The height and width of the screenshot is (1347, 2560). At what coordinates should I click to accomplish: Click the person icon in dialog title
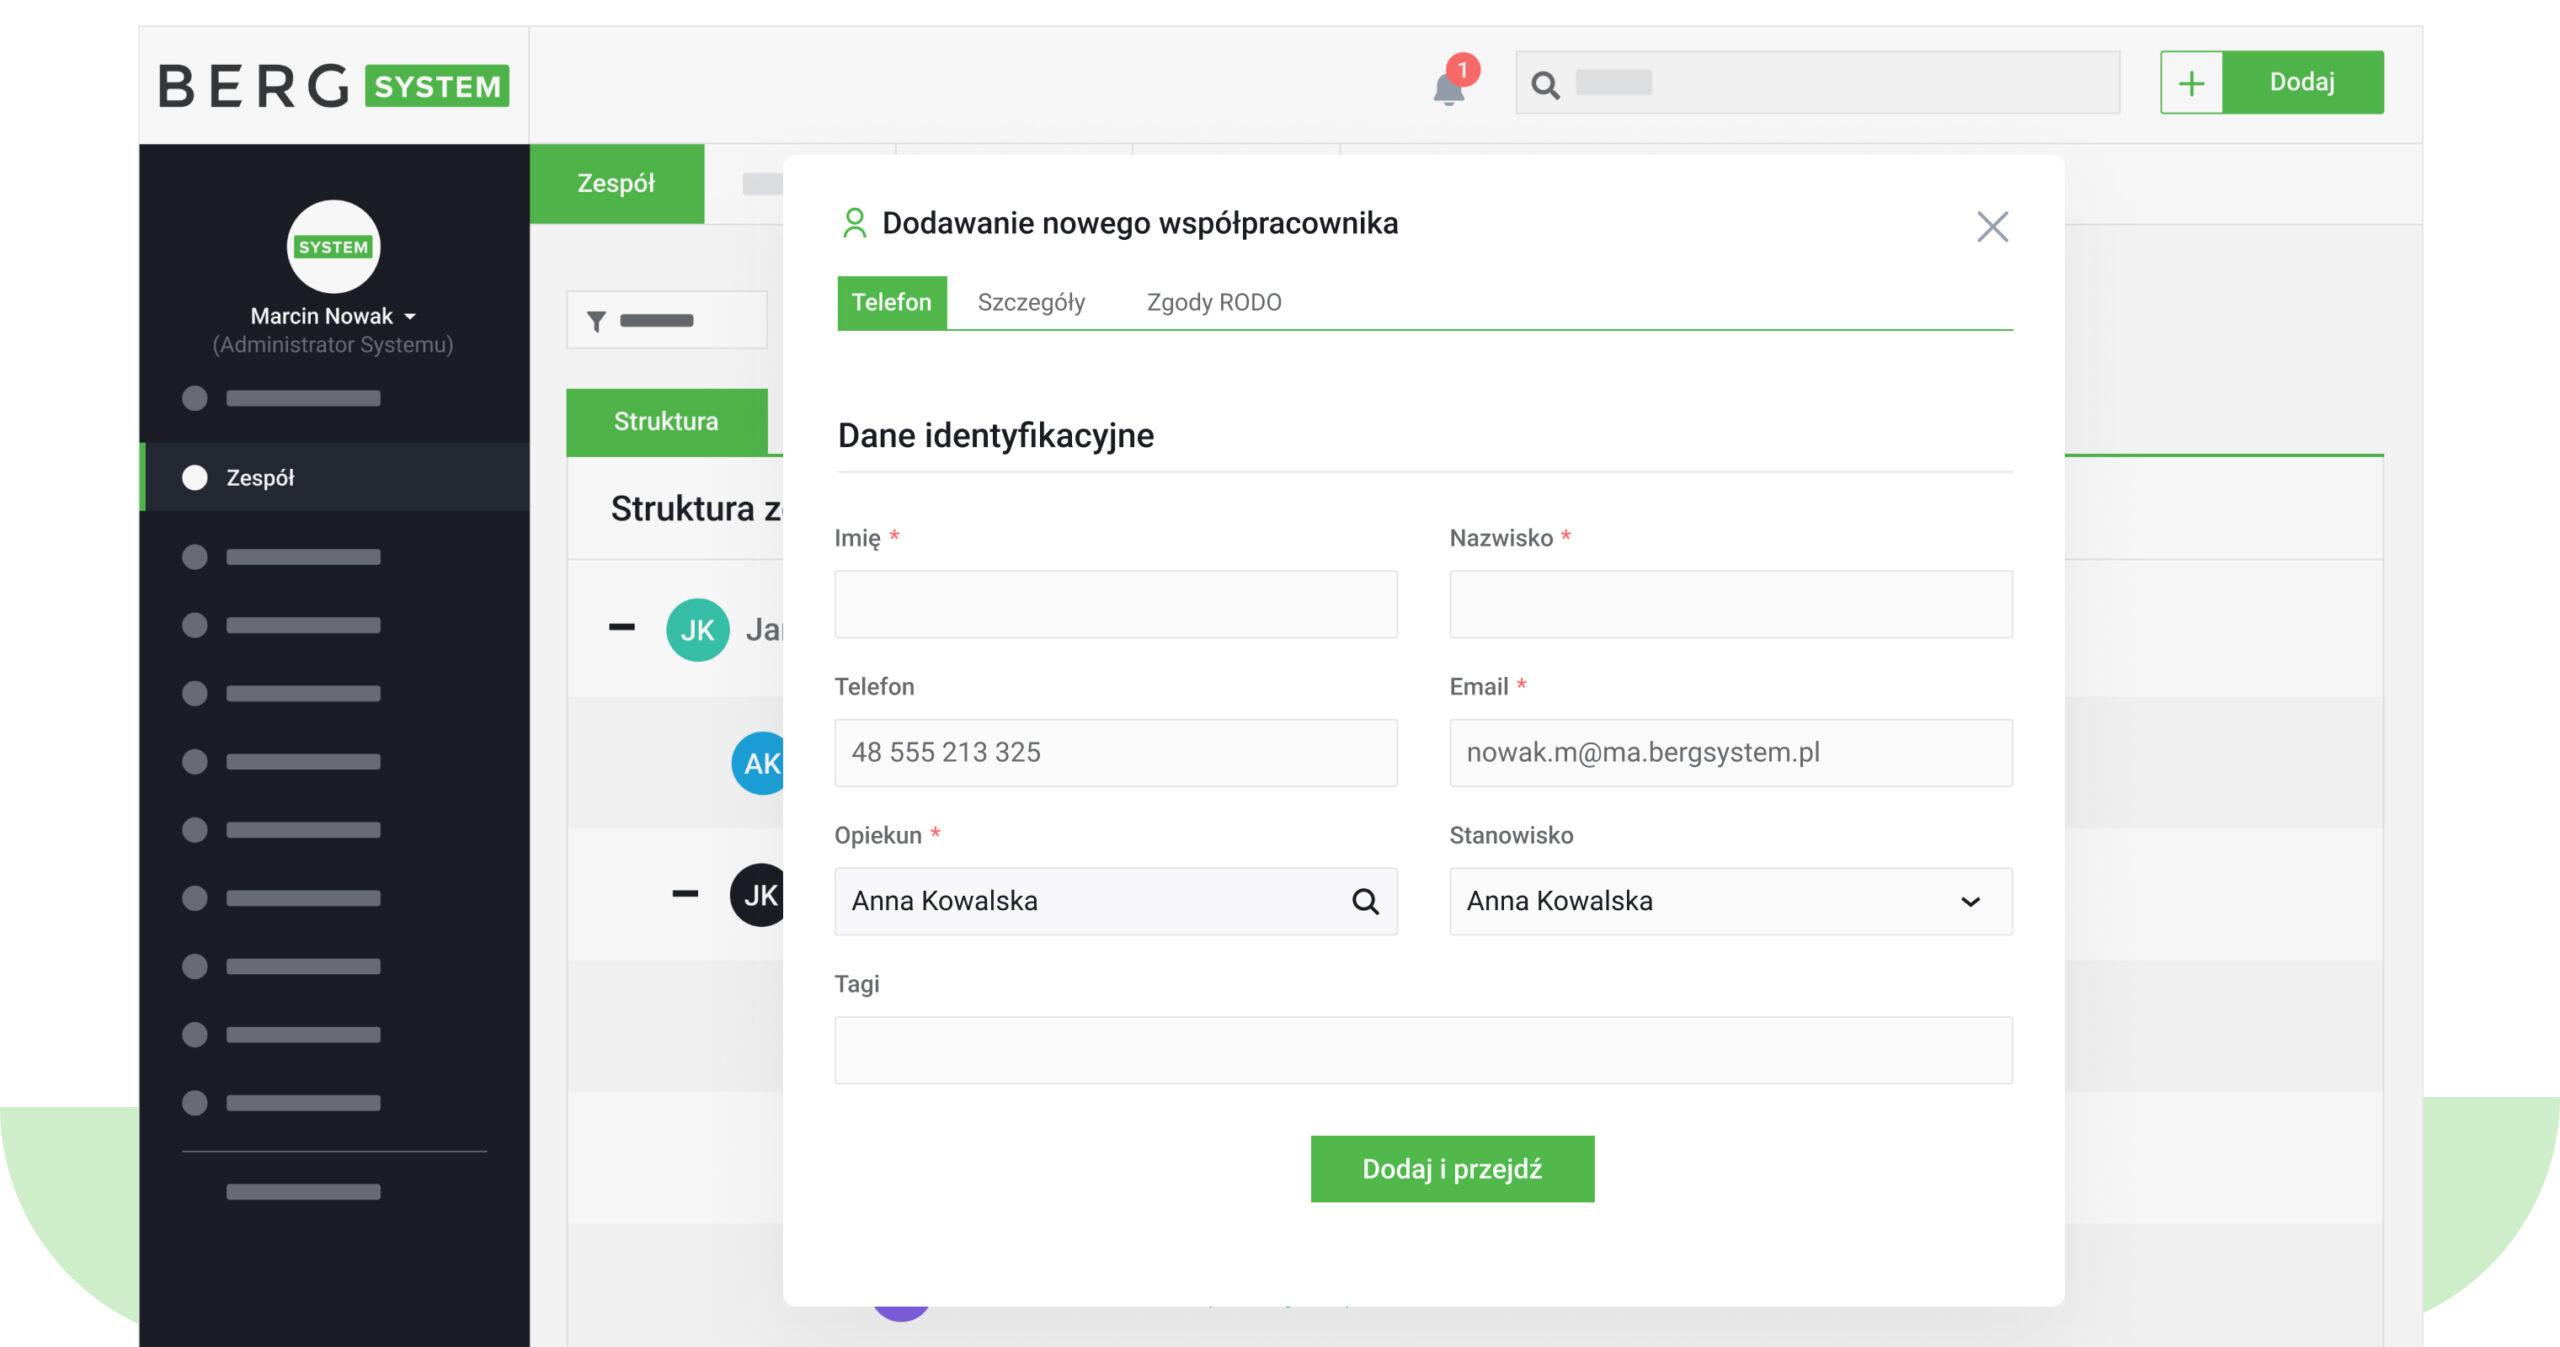tap(854, 223)
